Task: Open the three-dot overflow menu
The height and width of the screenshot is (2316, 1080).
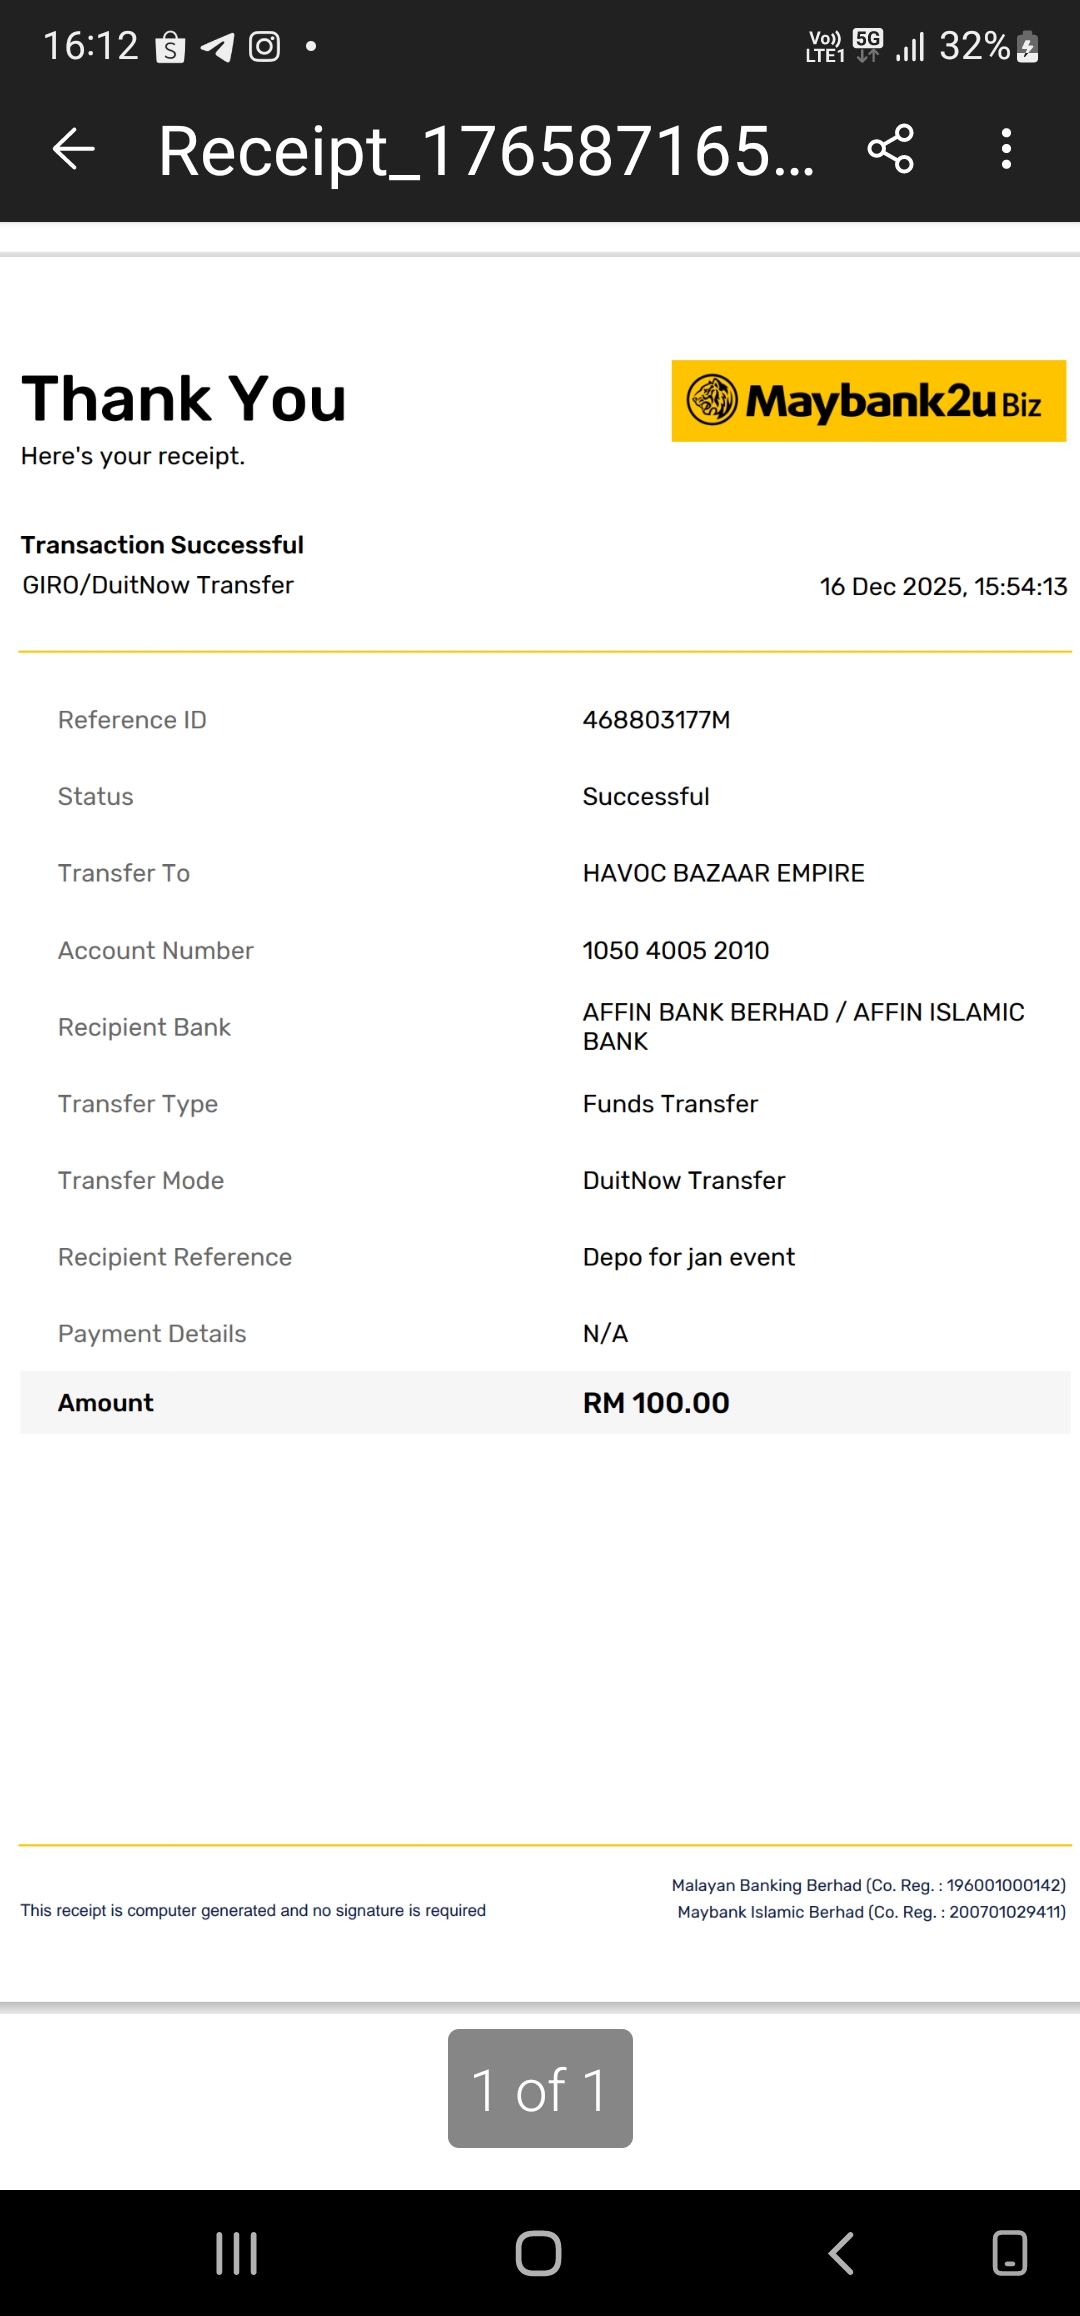Action: (x=1006, y=150)
